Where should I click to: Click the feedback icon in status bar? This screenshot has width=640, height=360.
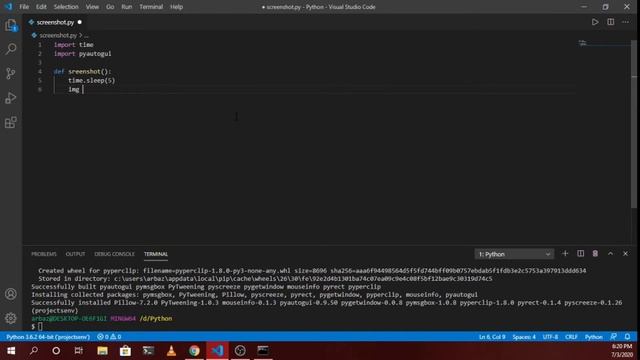coord(613,337)
